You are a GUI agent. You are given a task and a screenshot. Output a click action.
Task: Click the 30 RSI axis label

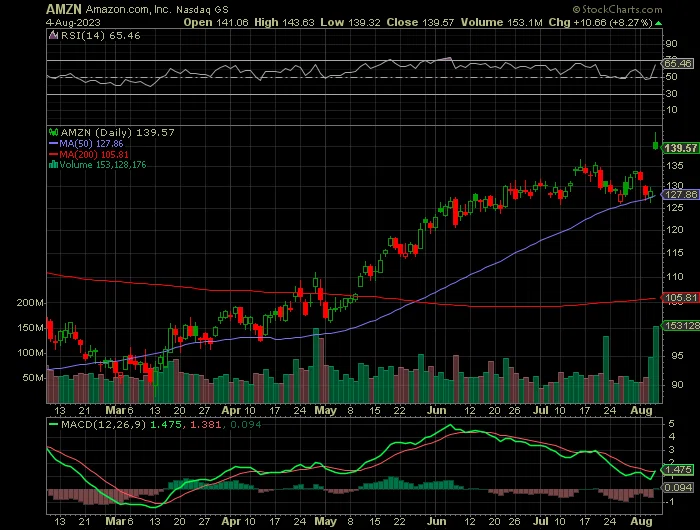(x=671, y=94)
